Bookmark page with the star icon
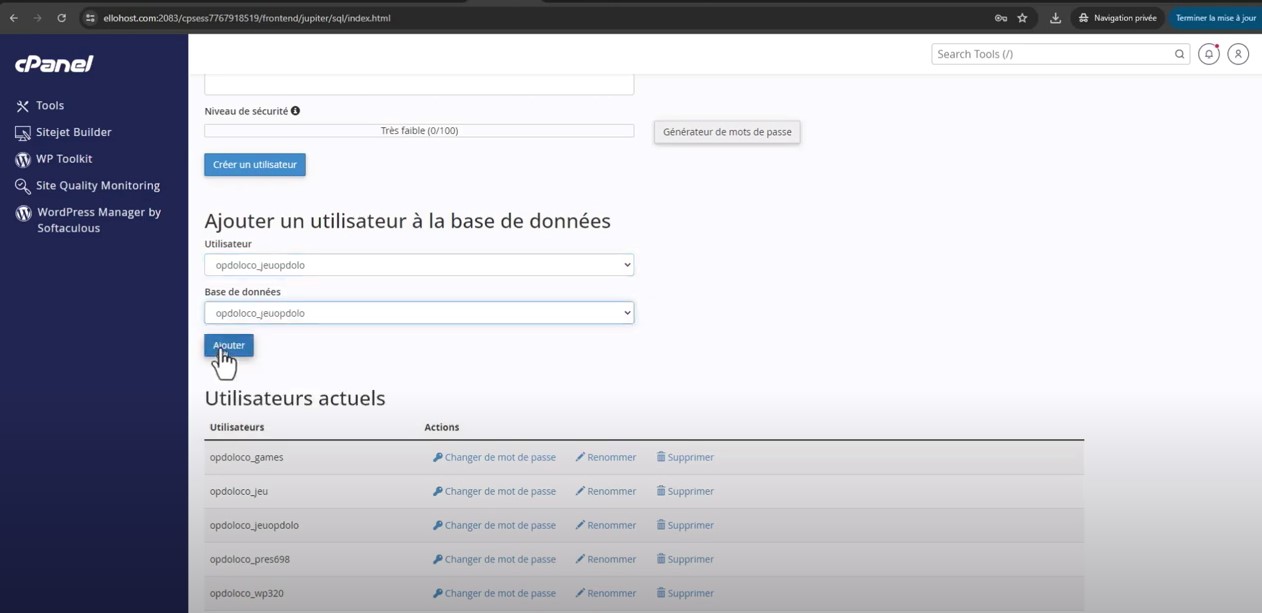1262x613 pixels. click(1022, 18)
